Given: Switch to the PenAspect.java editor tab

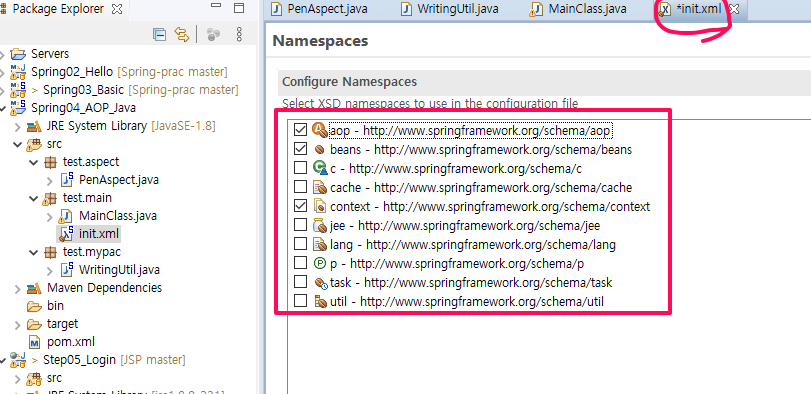Looking at the screenshot, I should point(321,9).
